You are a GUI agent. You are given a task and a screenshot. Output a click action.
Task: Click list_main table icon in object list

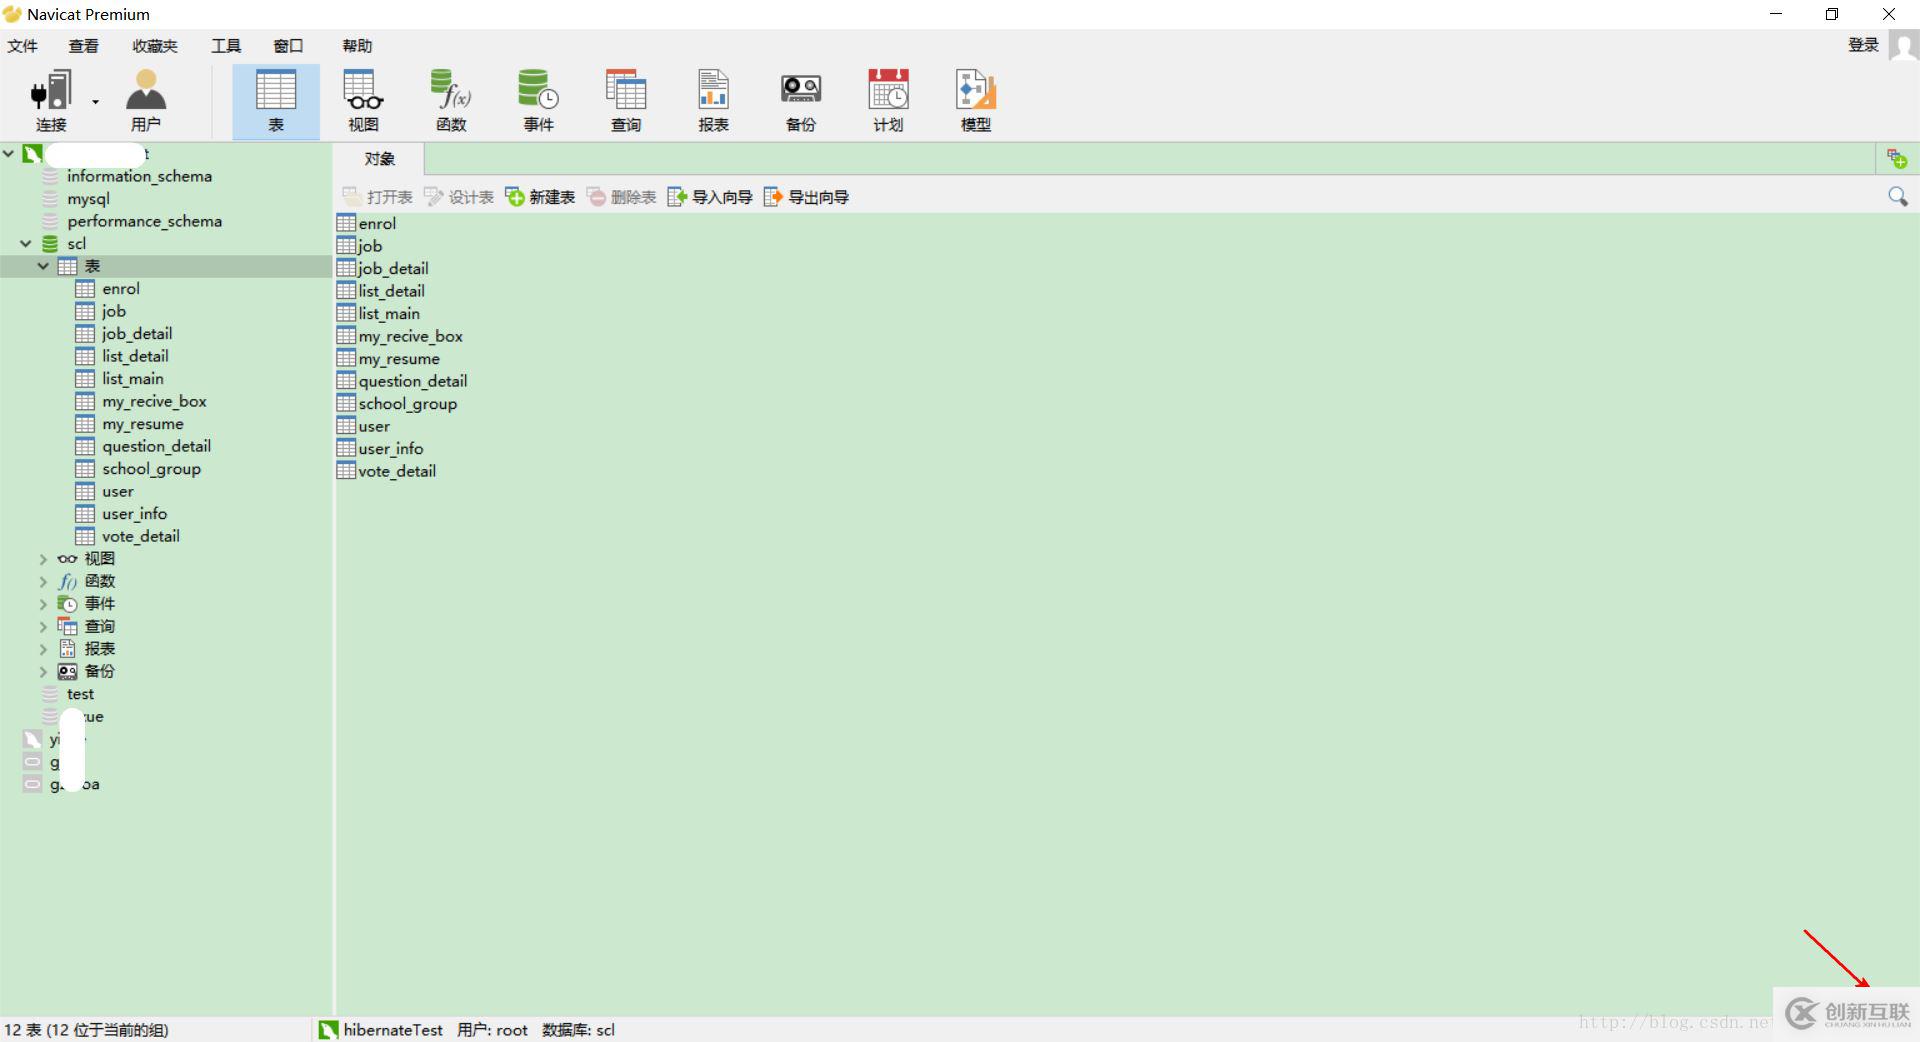click(x=346, y=313)
